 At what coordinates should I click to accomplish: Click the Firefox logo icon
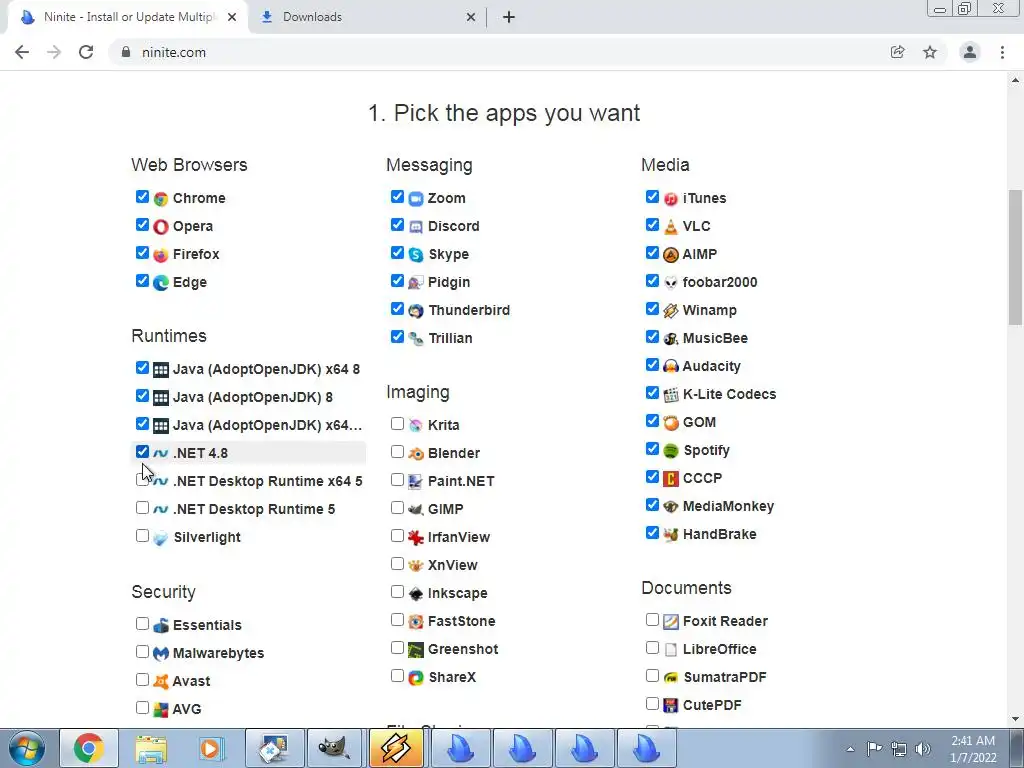[x=161, y=255]
